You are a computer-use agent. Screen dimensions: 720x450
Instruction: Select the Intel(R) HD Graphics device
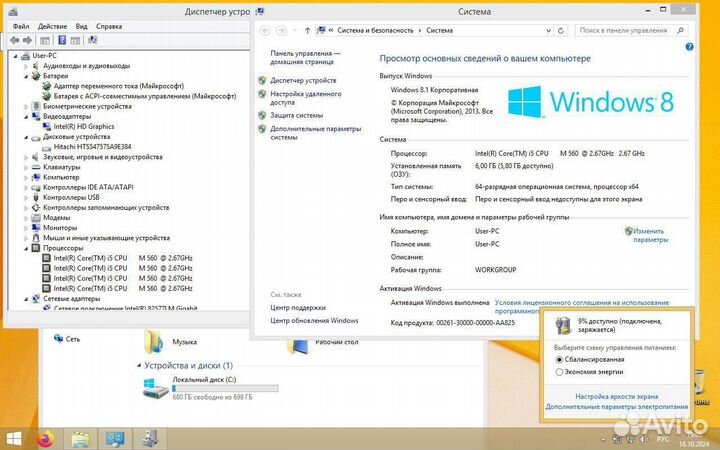tap(84, 126)
